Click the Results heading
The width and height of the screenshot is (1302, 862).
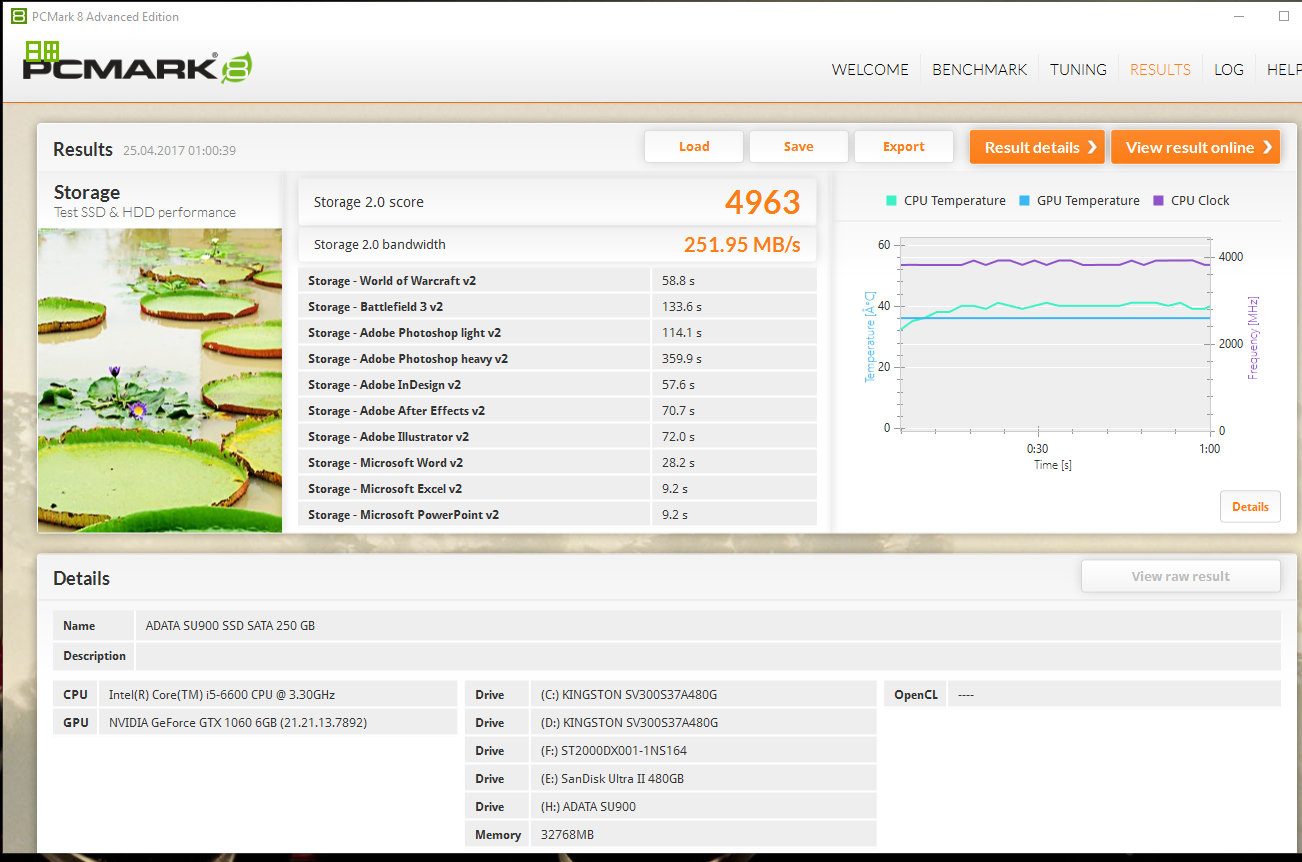(x=83, y=149)
